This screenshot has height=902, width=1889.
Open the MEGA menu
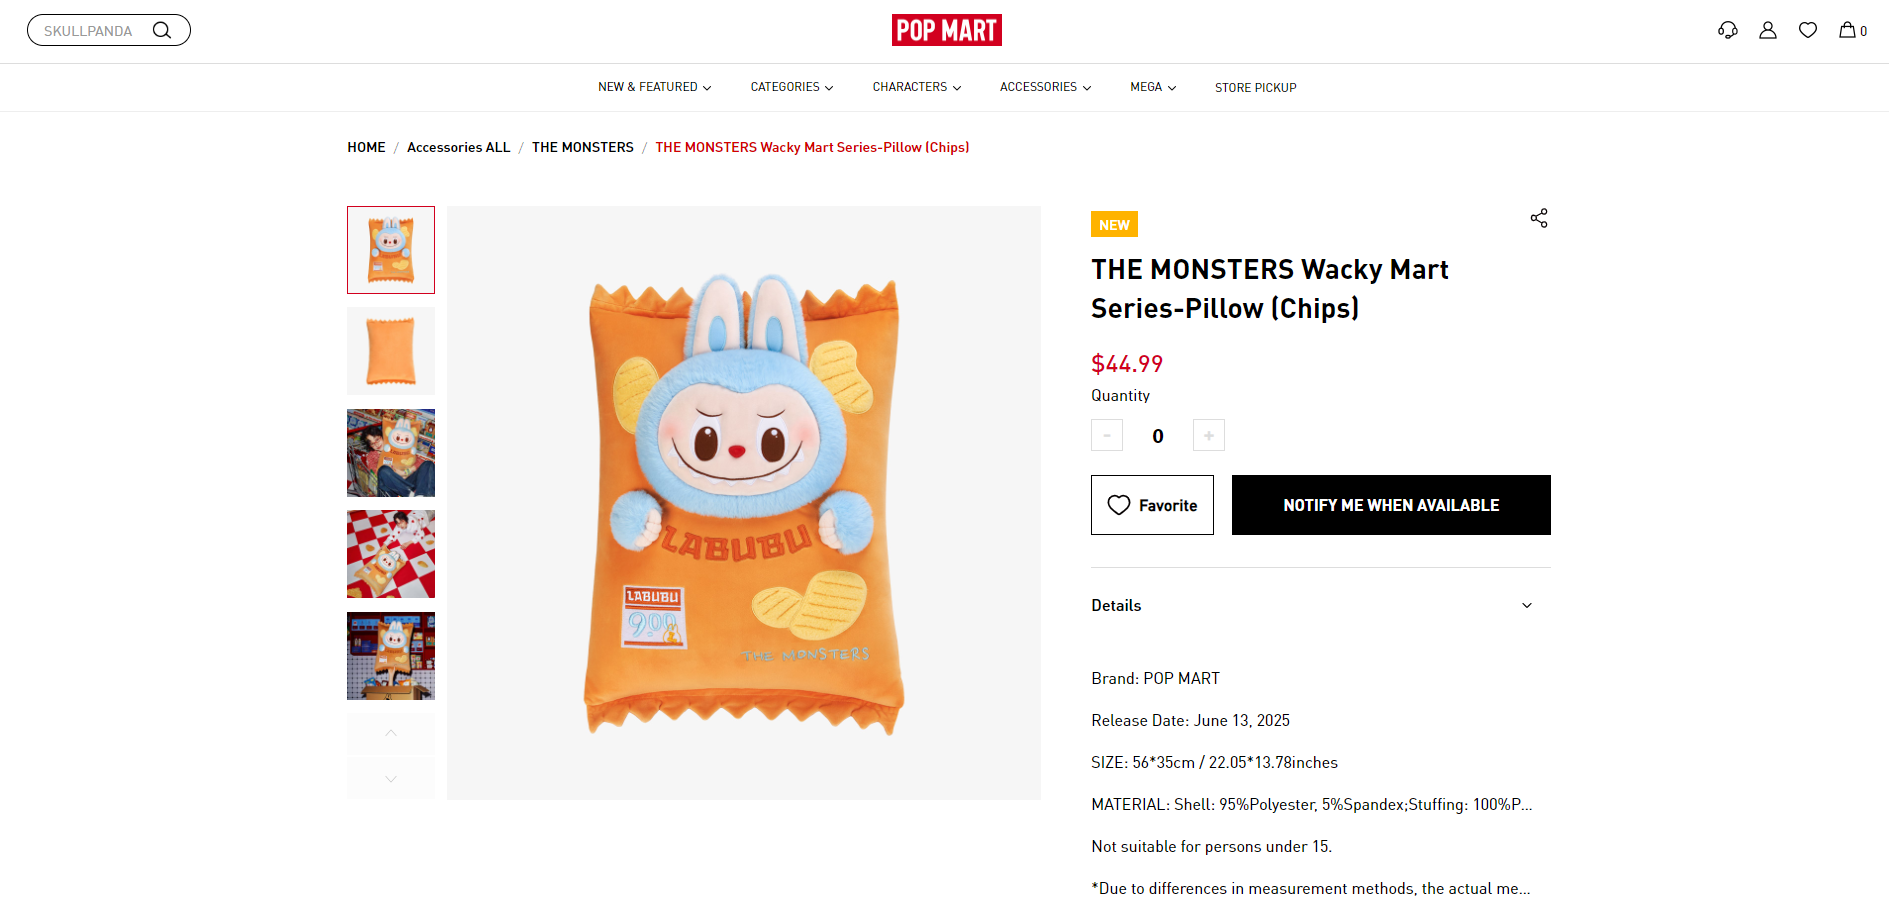pos(1153,87)
